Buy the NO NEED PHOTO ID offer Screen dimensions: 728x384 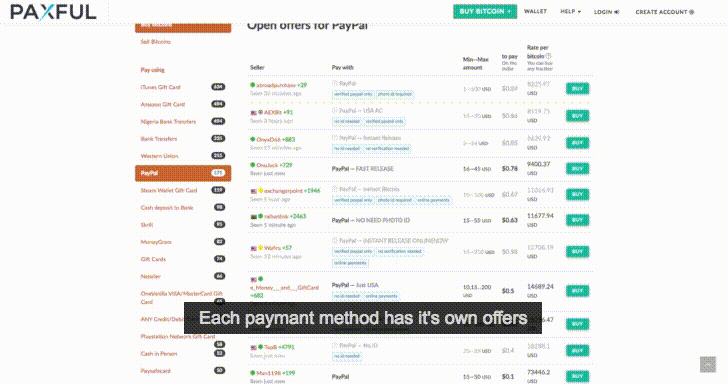[577, 220]
